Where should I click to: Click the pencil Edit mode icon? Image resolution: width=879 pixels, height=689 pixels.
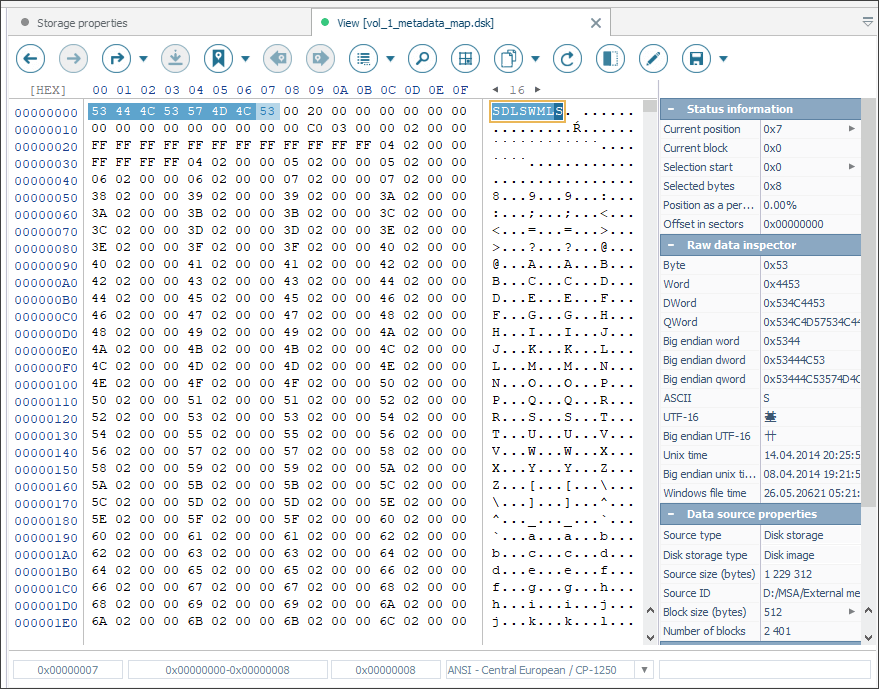click(x=653, y=59)
